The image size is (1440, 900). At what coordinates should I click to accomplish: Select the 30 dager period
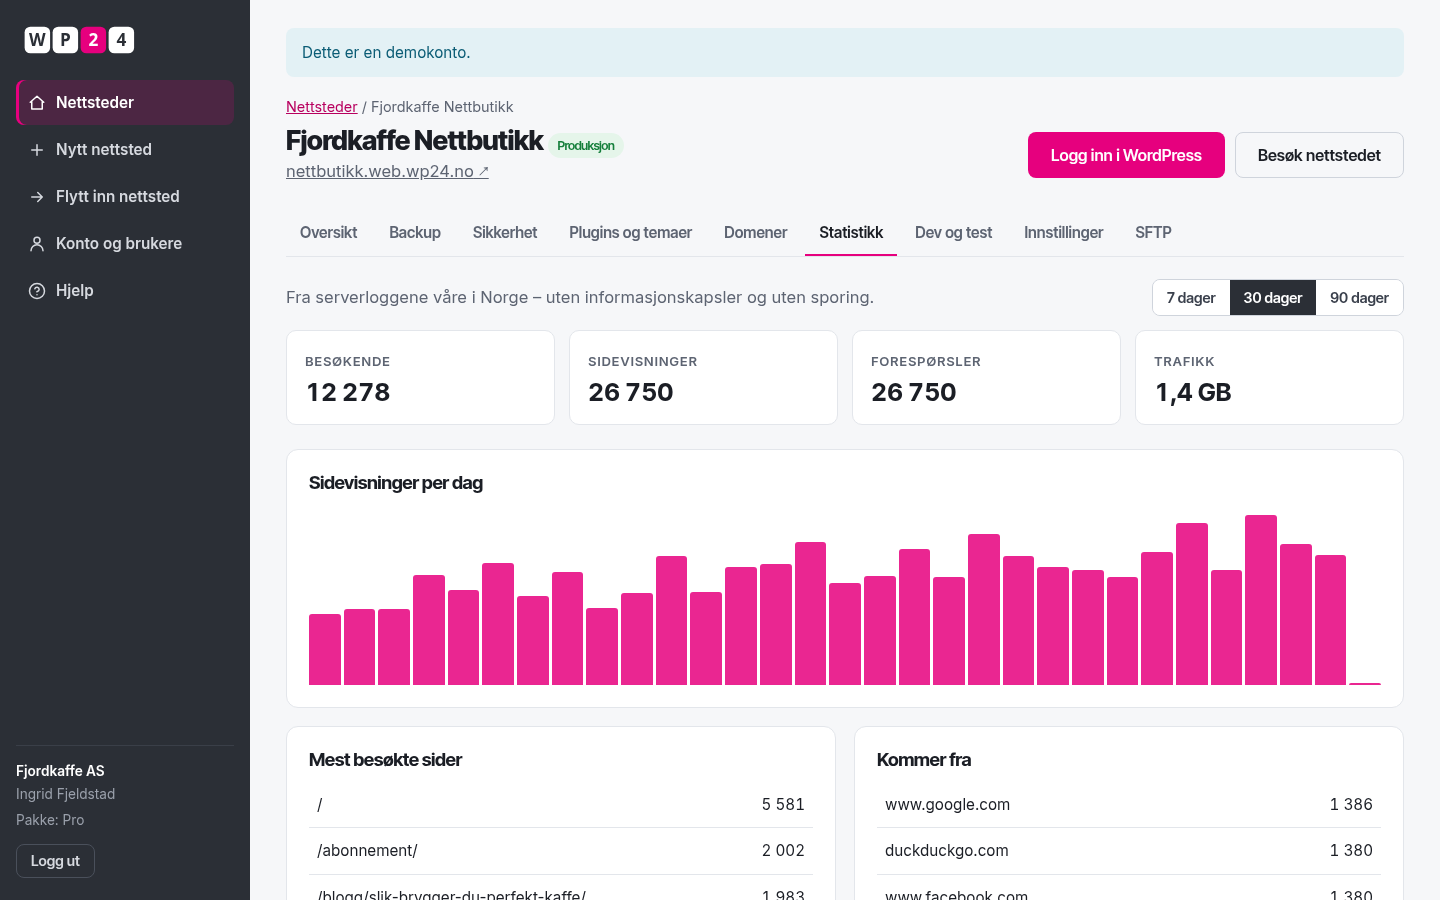coord(1273,298)
